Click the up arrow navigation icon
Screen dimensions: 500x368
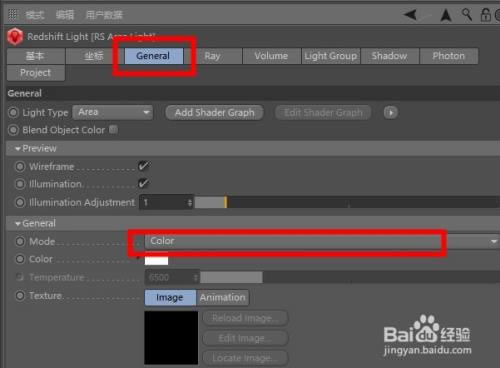446,15
